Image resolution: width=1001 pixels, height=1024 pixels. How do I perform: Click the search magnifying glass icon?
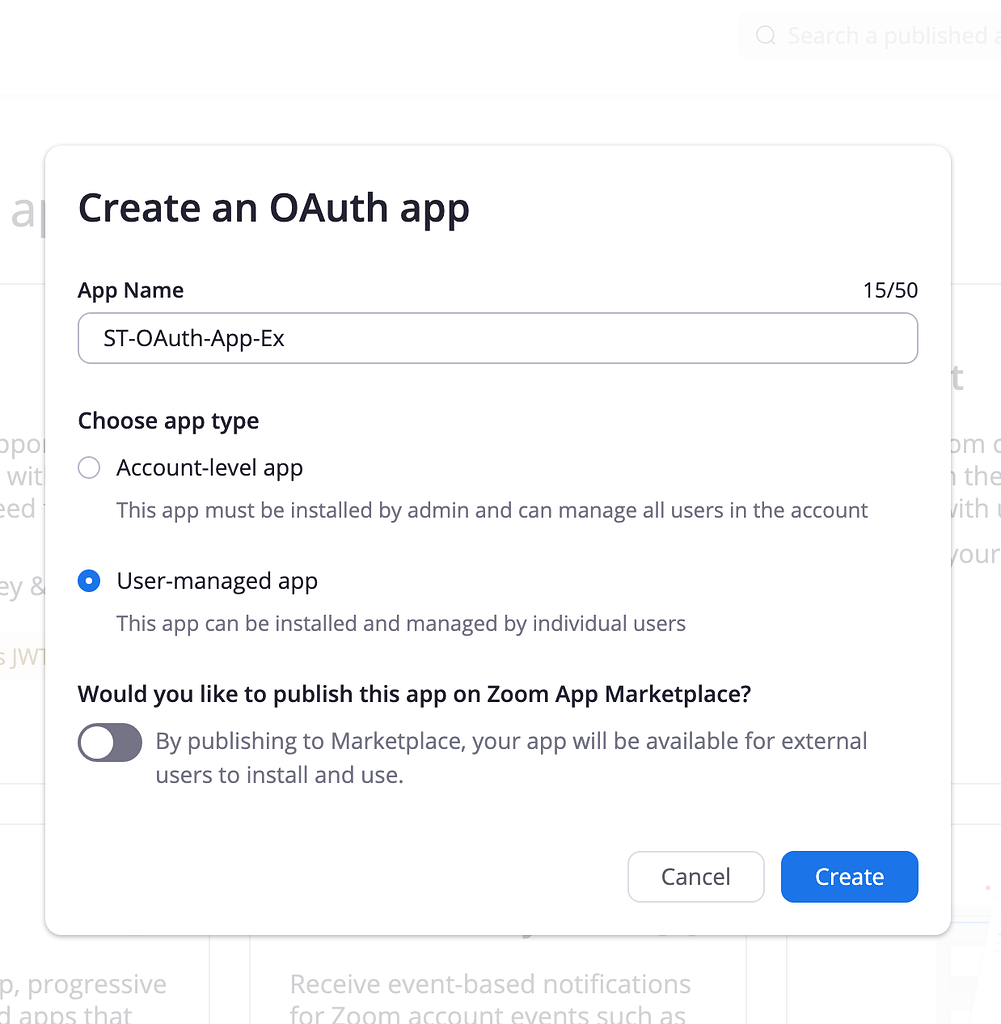click(x=765, y=35)
